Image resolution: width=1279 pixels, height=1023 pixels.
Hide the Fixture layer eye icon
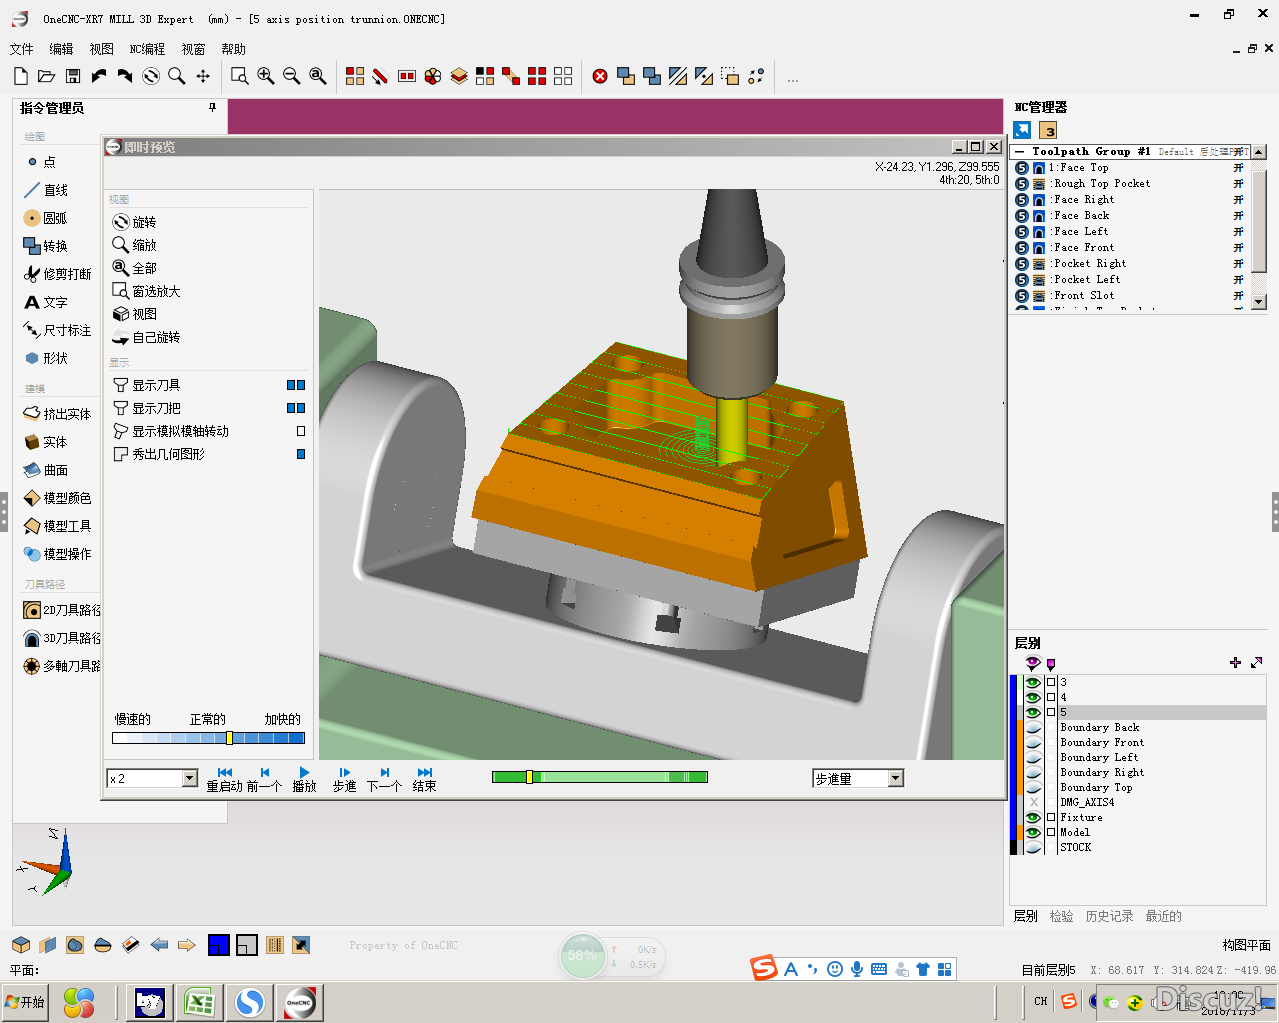(x=1033, y=817)
